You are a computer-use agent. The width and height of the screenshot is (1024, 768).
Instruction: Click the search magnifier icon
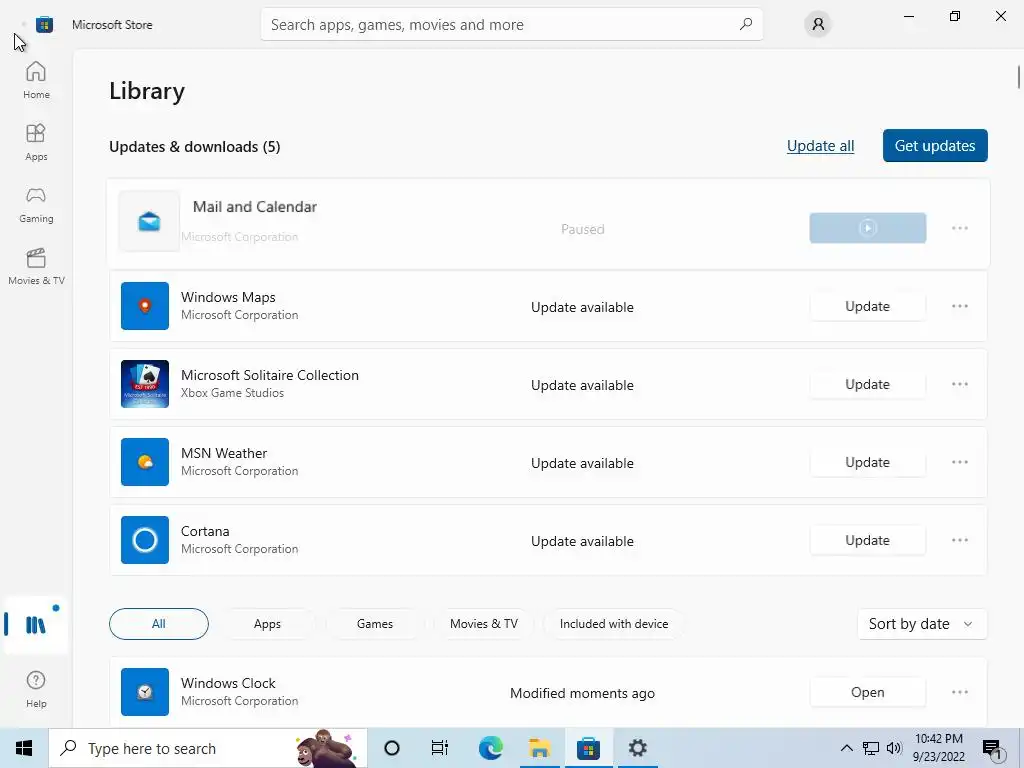746,24
